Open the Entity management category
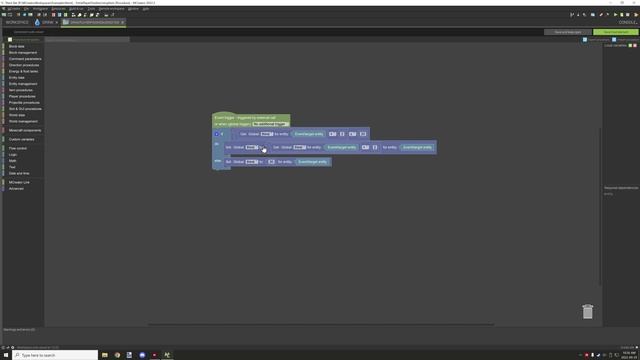 tap(23, 84)
